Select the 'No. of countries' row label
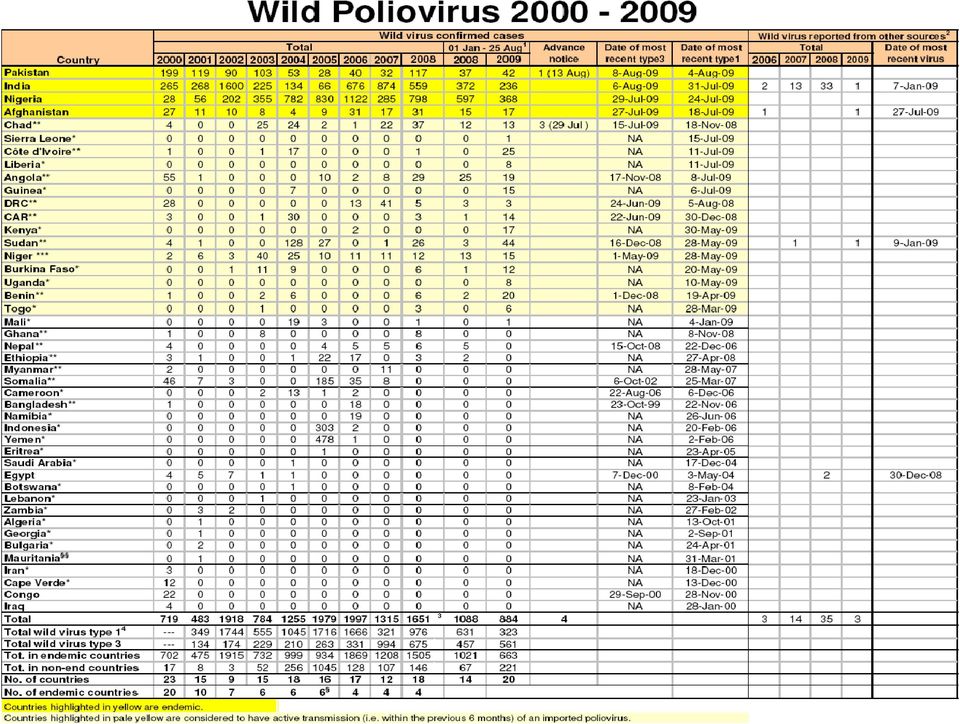 click(47, 679)
